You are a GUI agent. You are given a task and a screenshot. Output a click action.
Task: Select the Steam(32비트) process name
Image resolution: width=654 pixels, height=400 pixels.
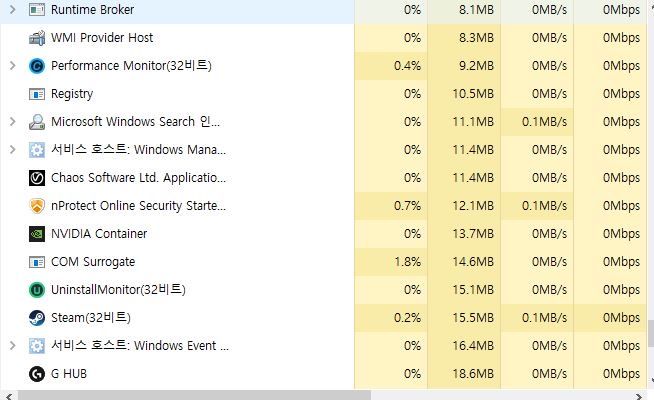coord(91,318)
